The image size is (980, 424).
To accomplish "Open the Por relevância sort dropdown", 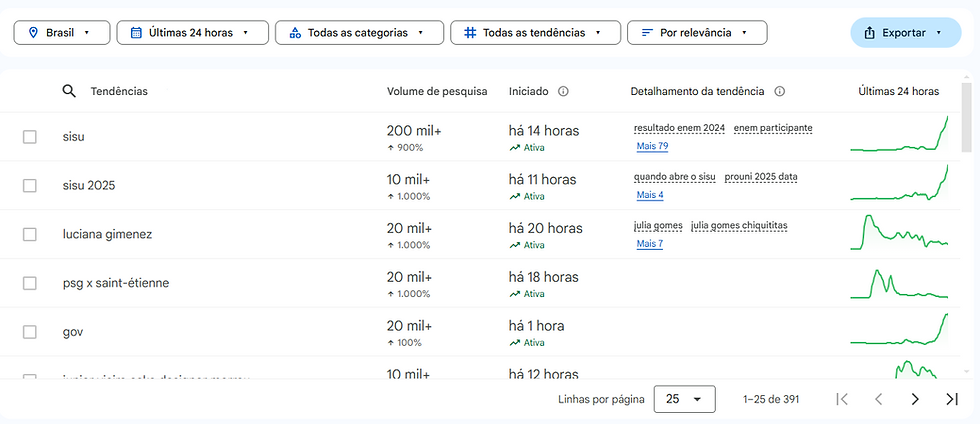I will coord(698,33).
